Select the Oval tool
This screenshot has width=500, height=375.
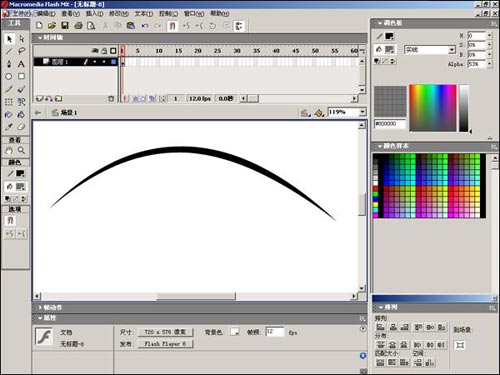[9, 76]
